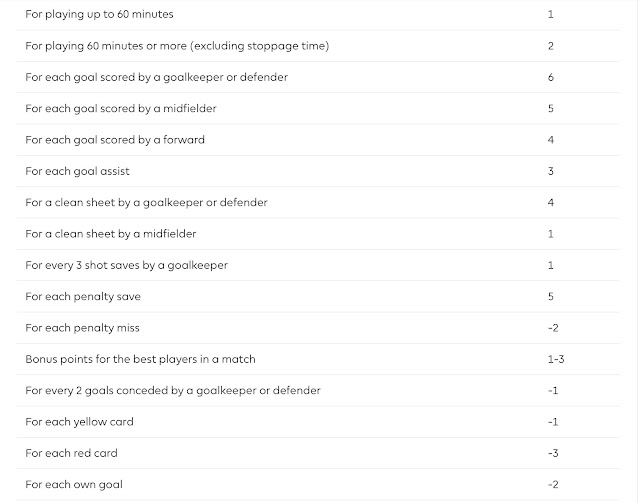The width and height of the screenshot is (640, 503).
Task: Click the 'For each yellow card' row
Action: [x=318, y=422]
